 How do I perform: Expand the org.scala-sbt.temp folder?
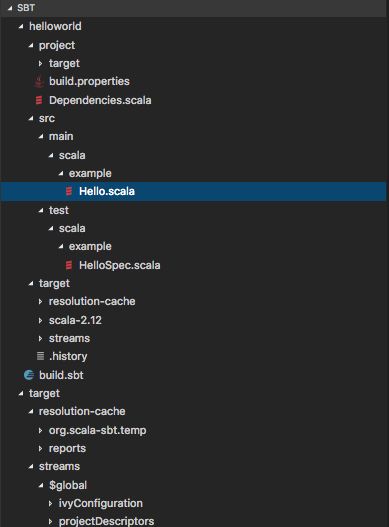41,431
